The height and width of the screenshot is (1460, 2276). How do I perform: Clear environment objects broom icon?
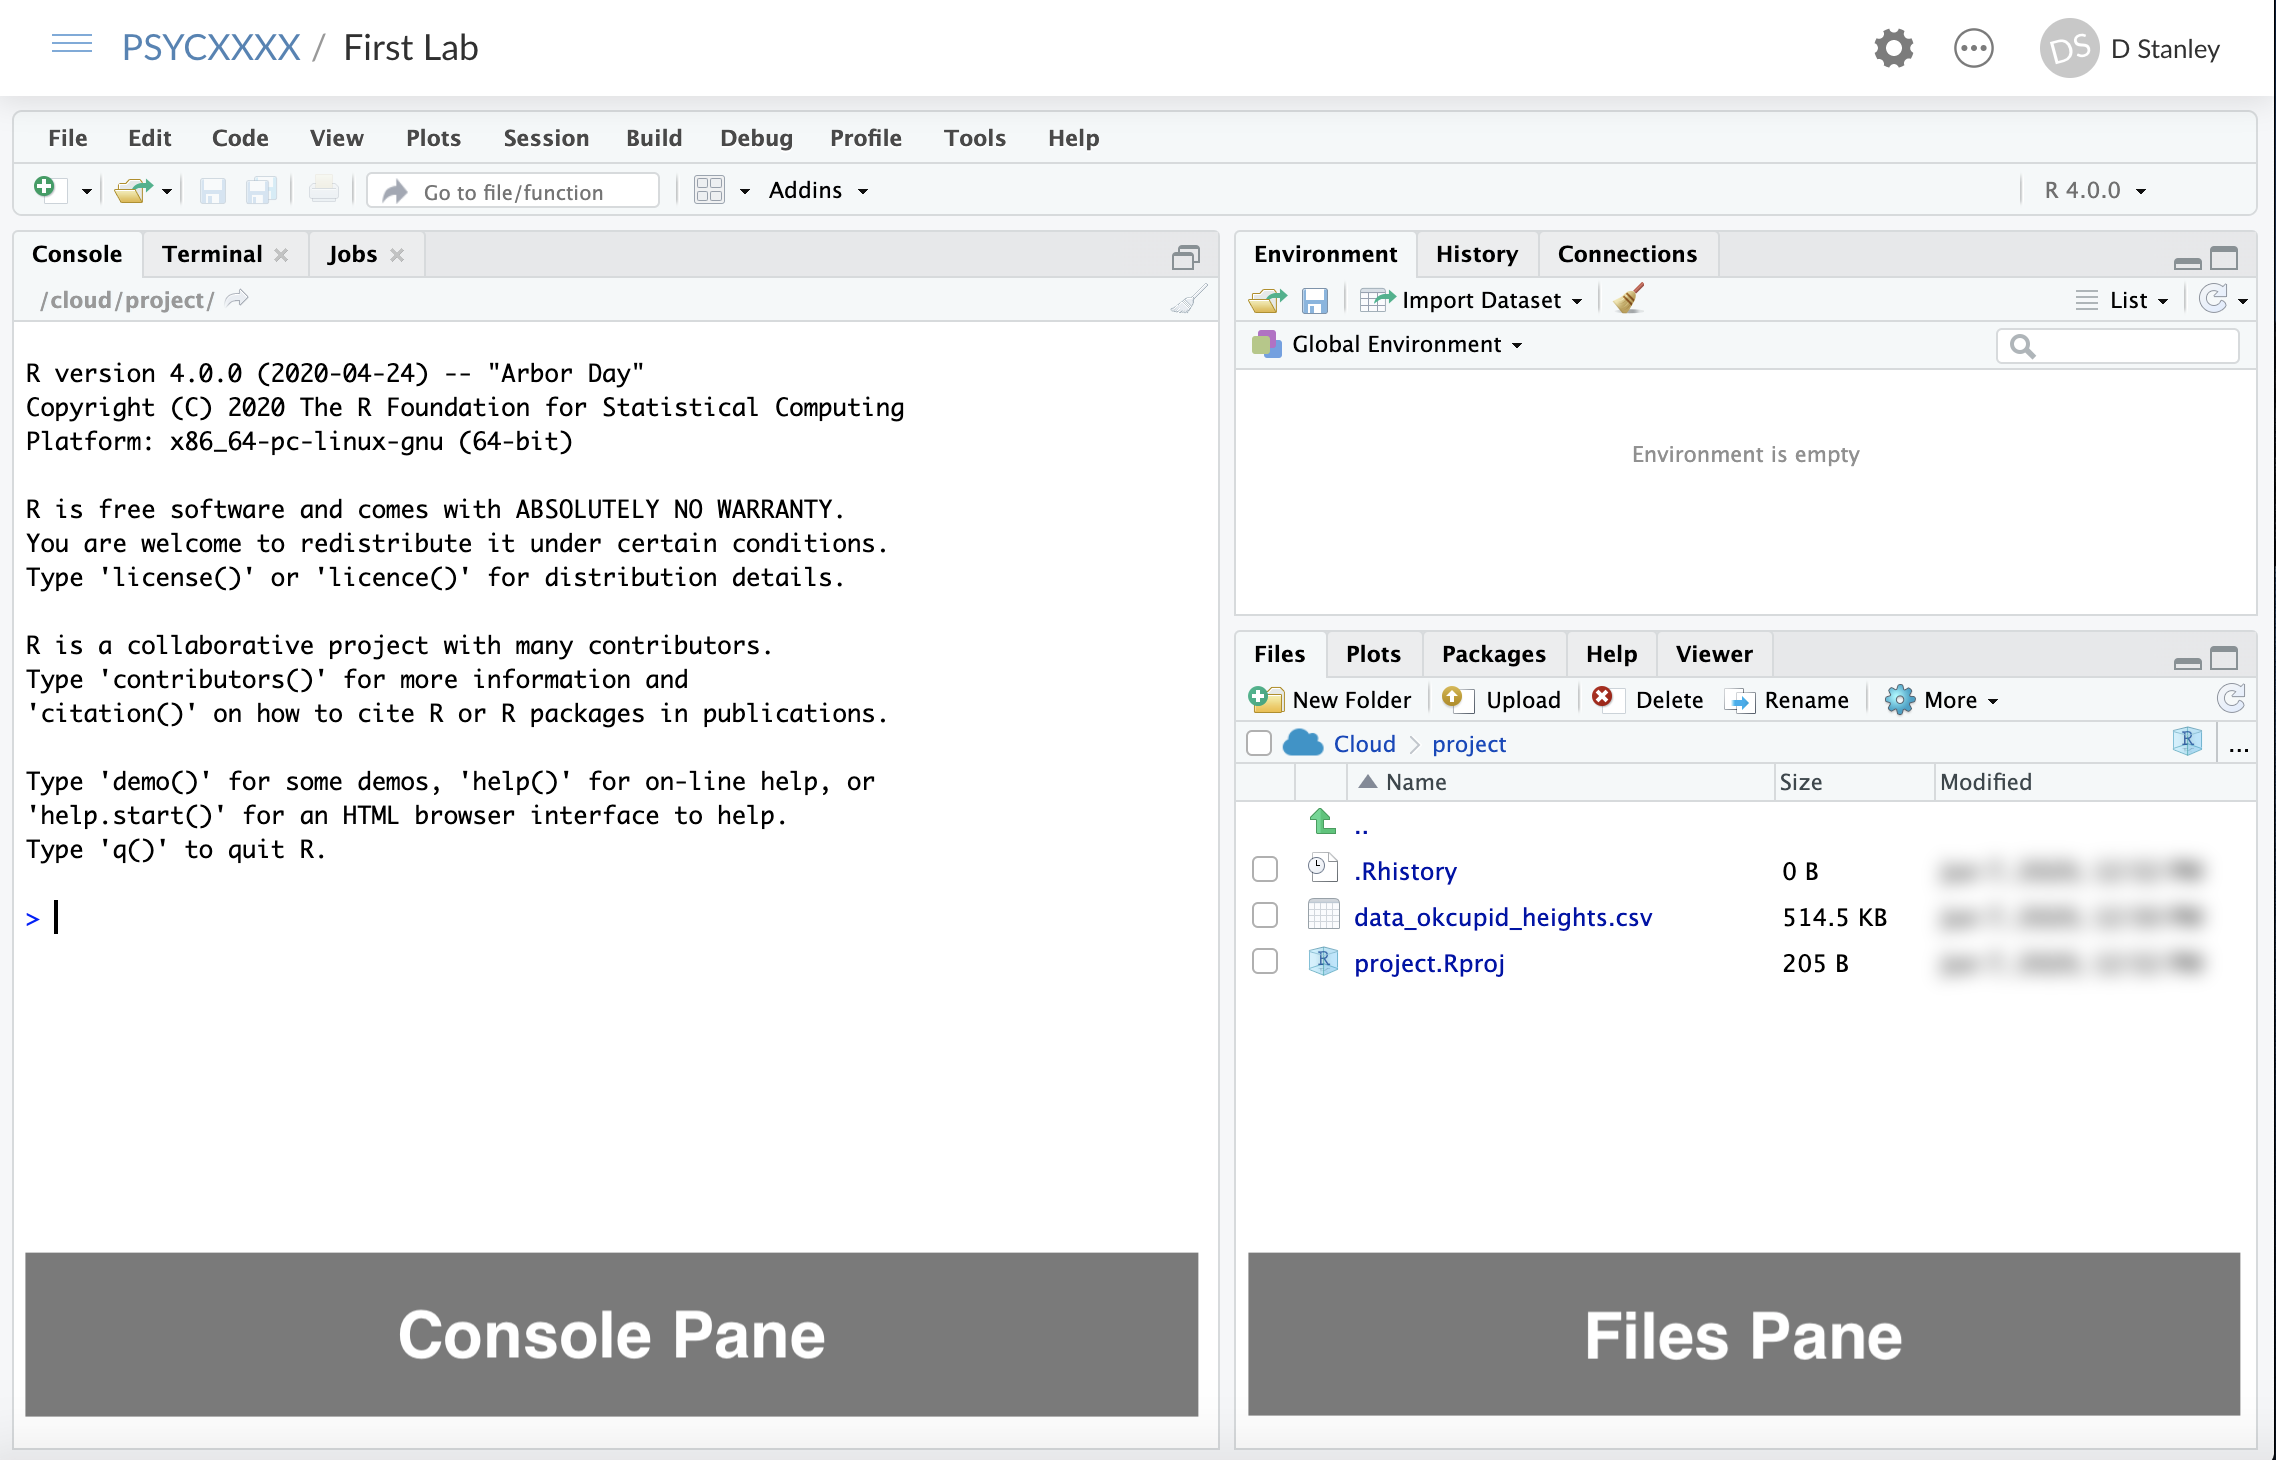pyautogui.click(x=1629, y=299)
